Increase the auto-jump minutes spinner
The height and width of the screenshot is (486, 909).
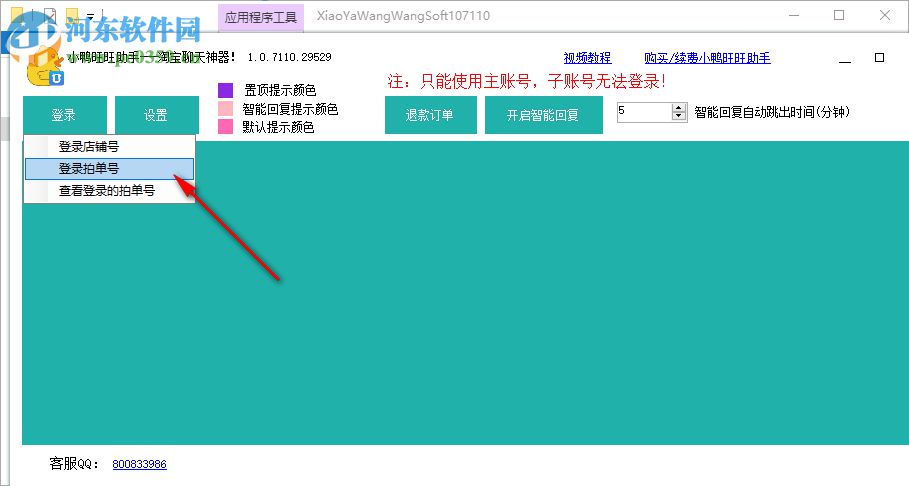point(679,108)
